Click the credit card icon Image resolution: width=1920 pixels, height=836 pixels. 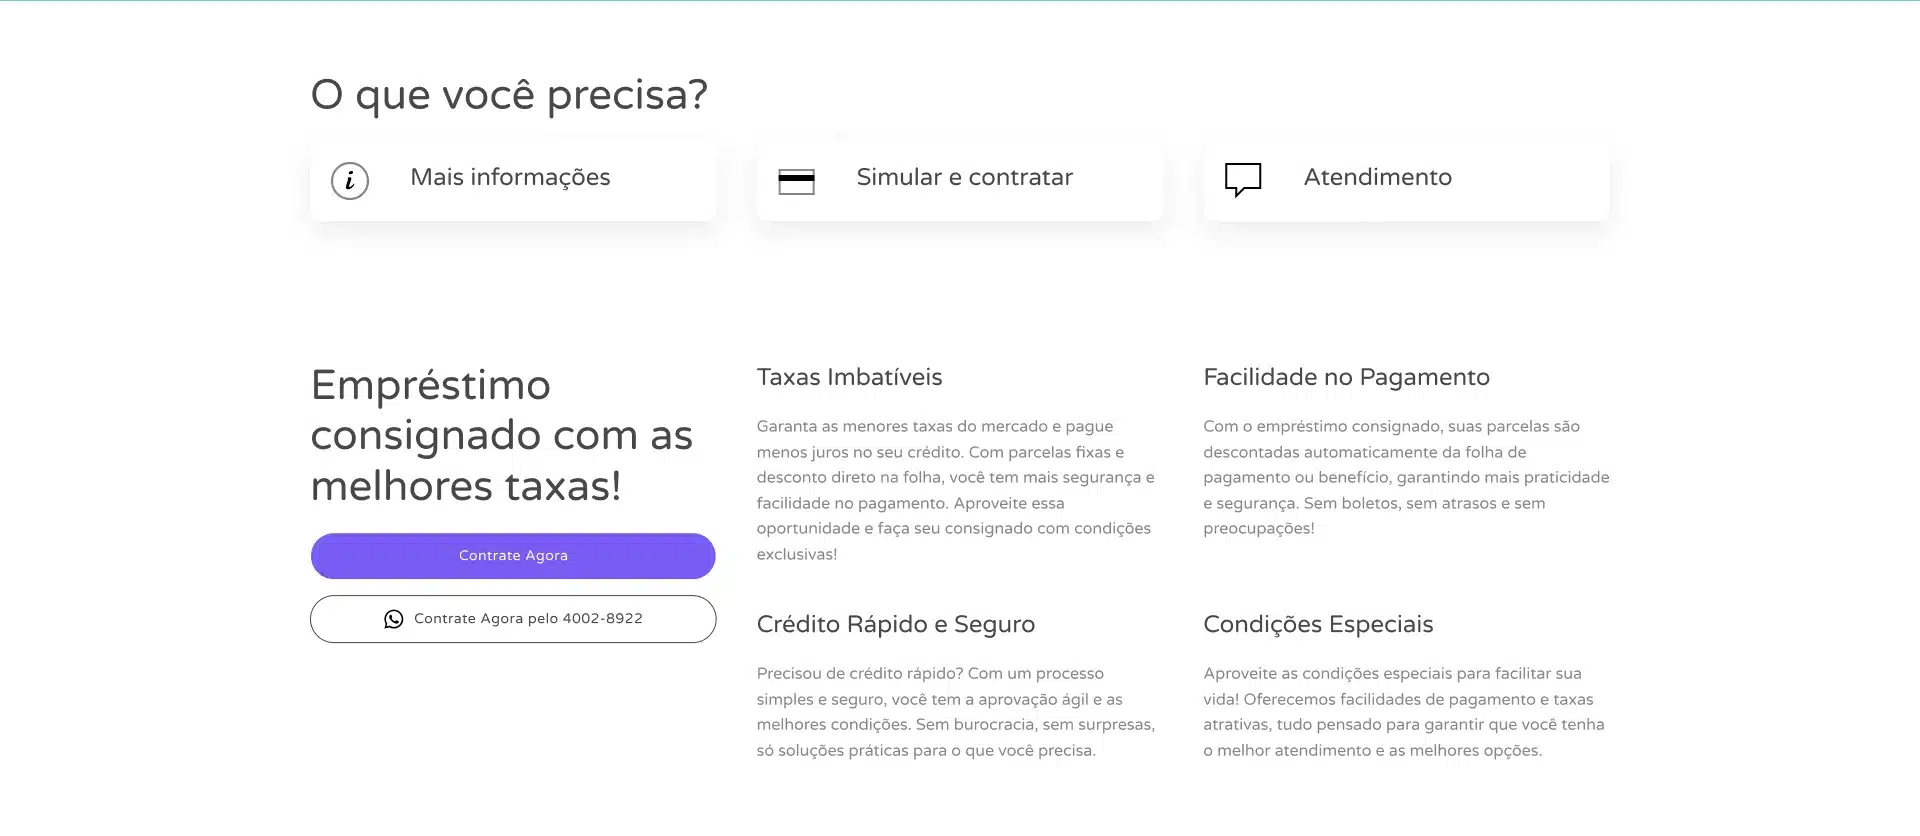pyautogui.click(x=796, y=181)
